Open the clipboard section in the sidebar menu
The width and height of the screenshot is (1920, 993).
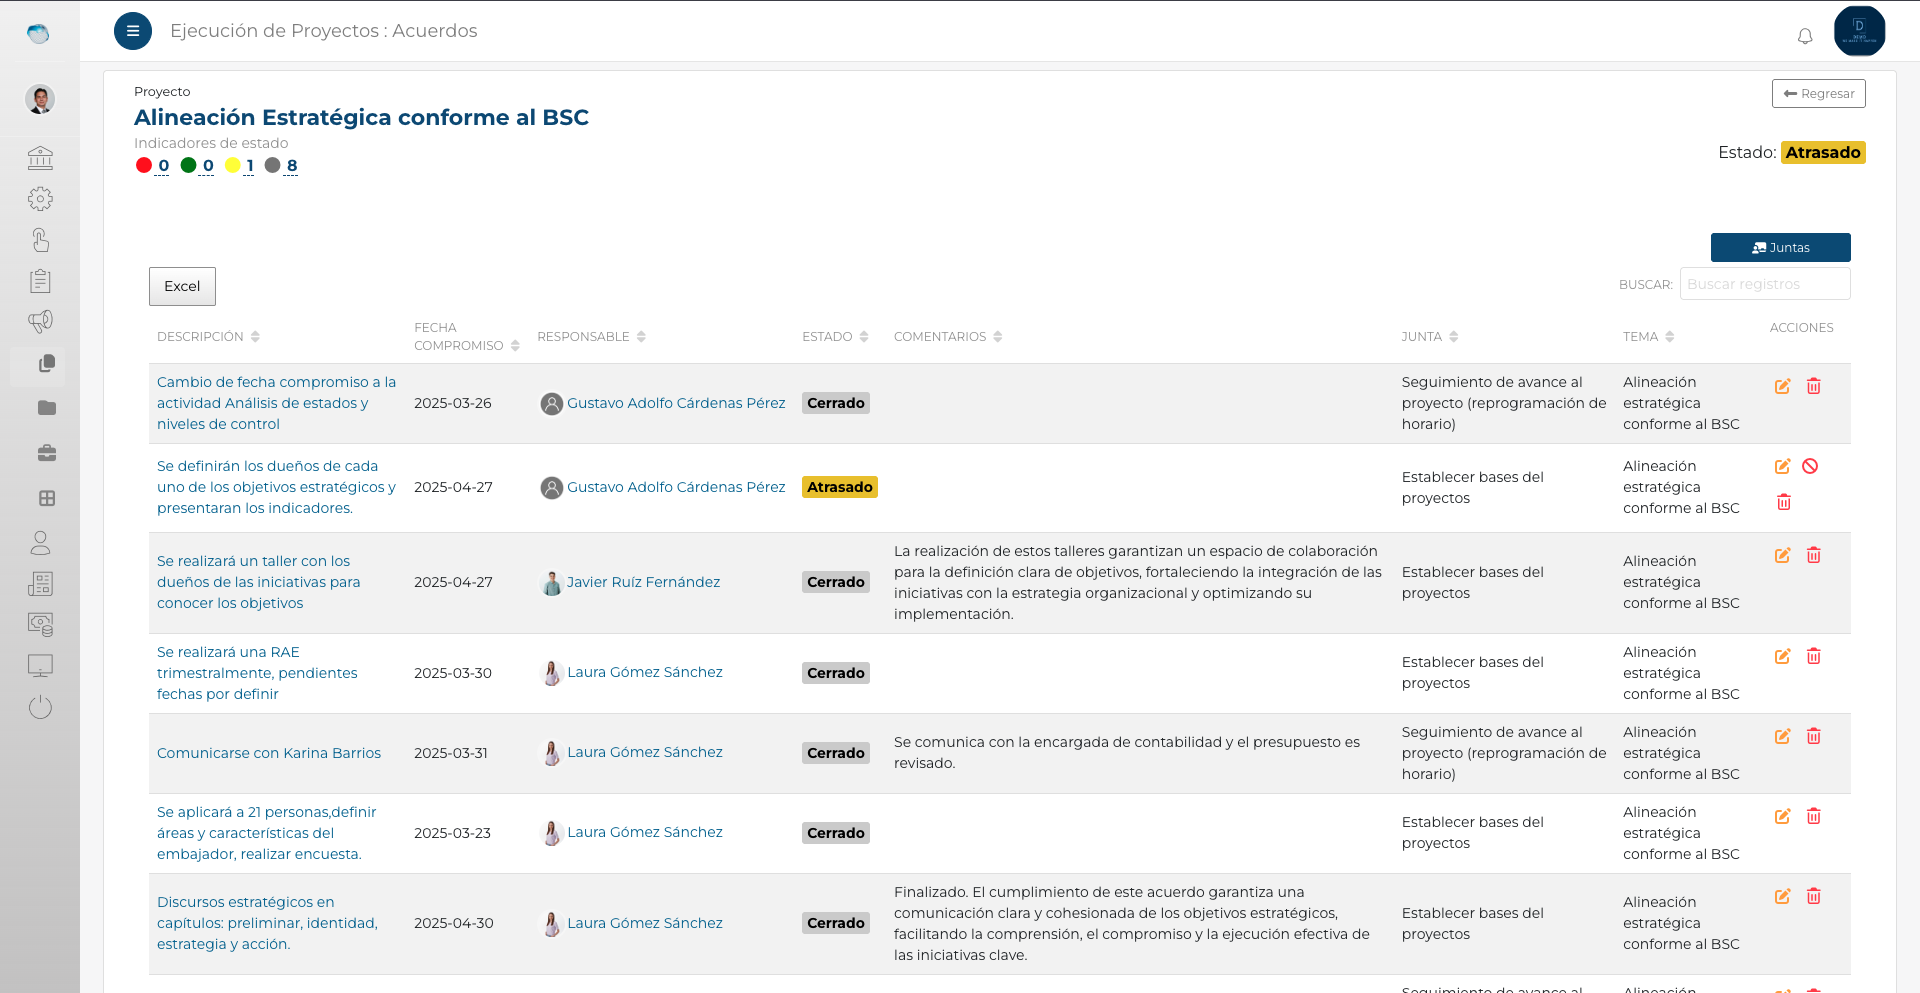40,280
